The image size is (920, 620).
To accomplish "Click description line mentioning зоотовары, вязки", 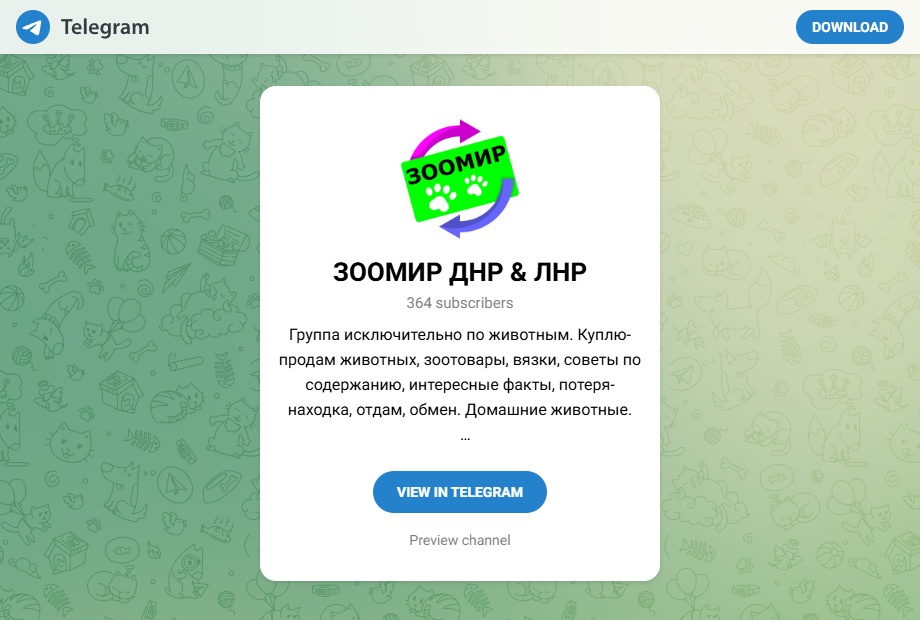I will [x=460, y=360].
